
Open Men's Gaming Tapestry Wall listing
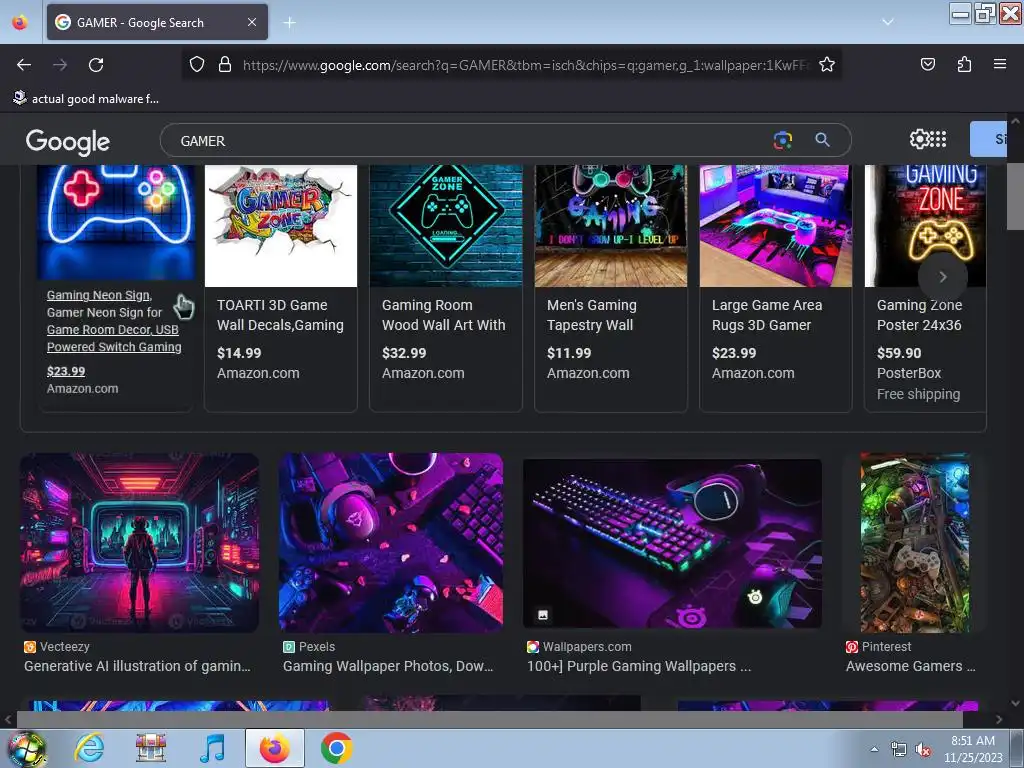coord(592,315)
